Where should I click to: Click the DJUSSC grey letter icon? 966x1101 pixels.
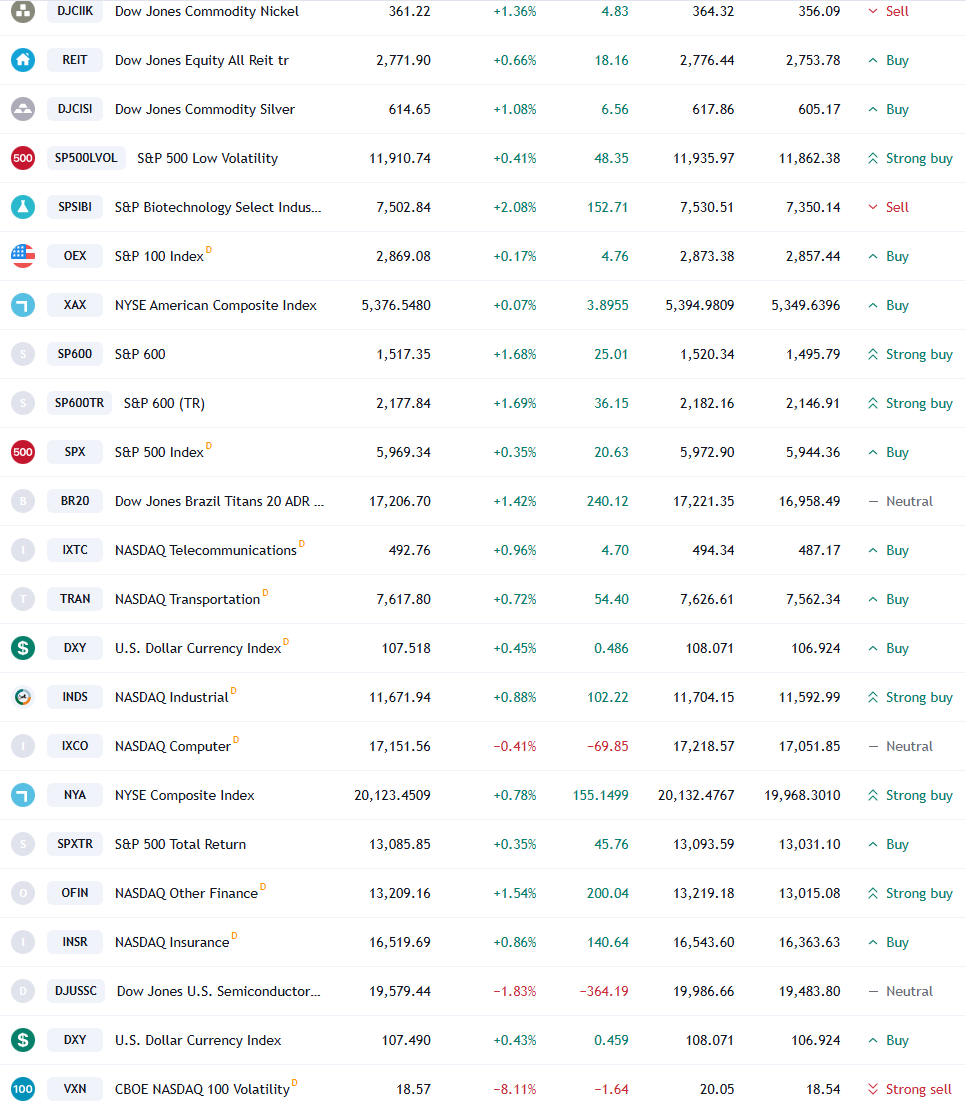coord(23,991)
